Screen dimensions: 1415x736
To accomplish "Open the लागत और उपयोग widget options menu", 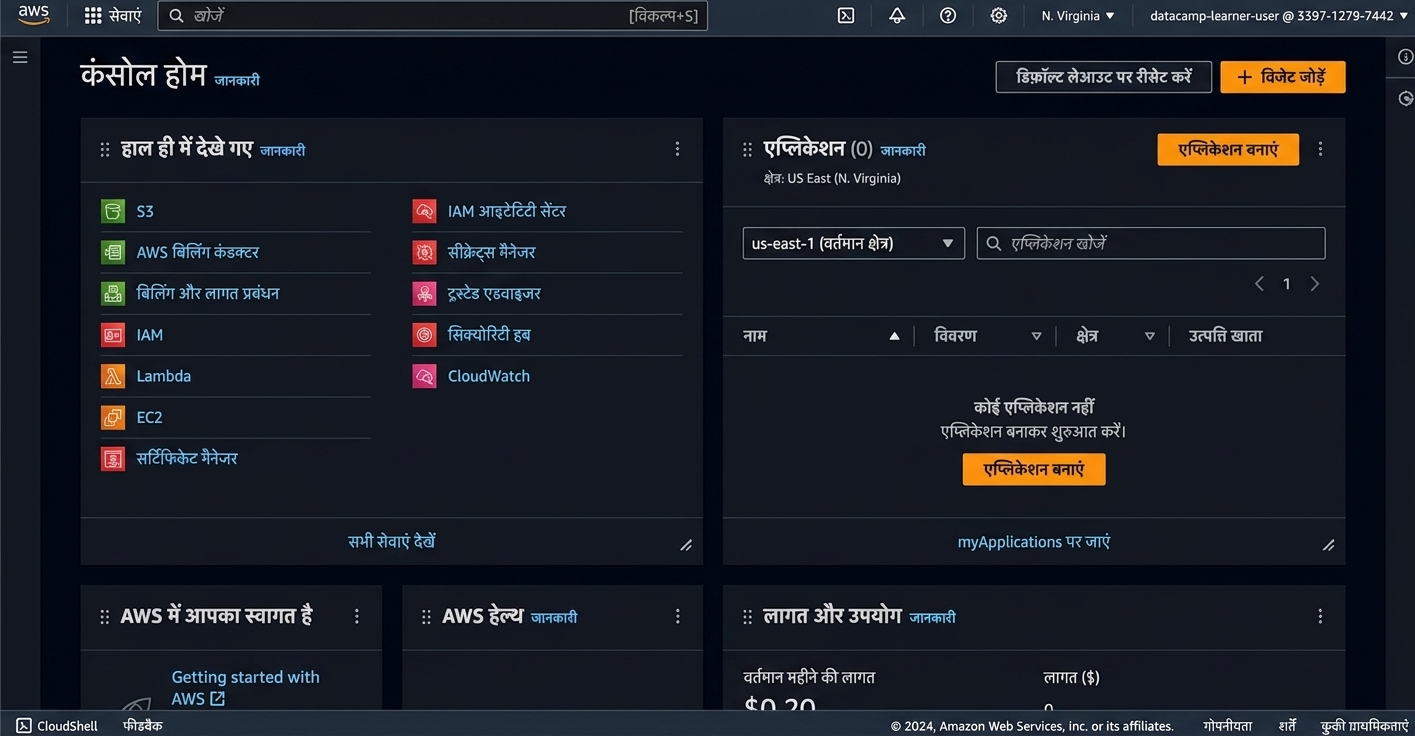I will tap(1320, 616).
